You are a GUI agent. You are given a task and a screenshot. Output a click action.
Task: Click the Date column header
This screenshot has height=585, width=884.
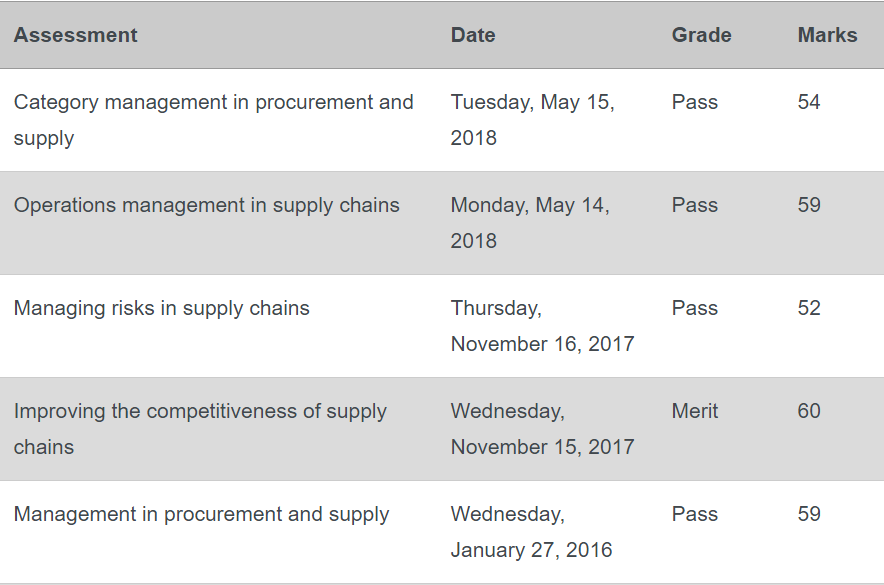coord(473,35)
